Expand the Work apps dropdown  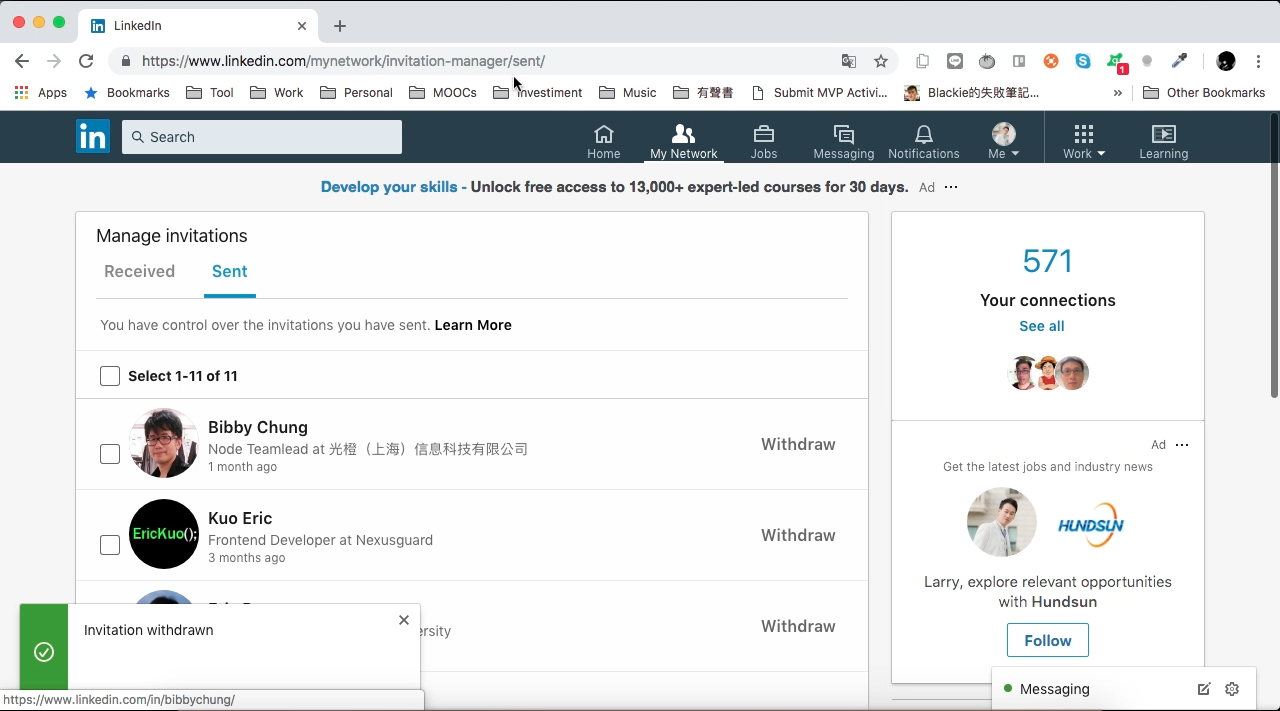[1084, 141]
